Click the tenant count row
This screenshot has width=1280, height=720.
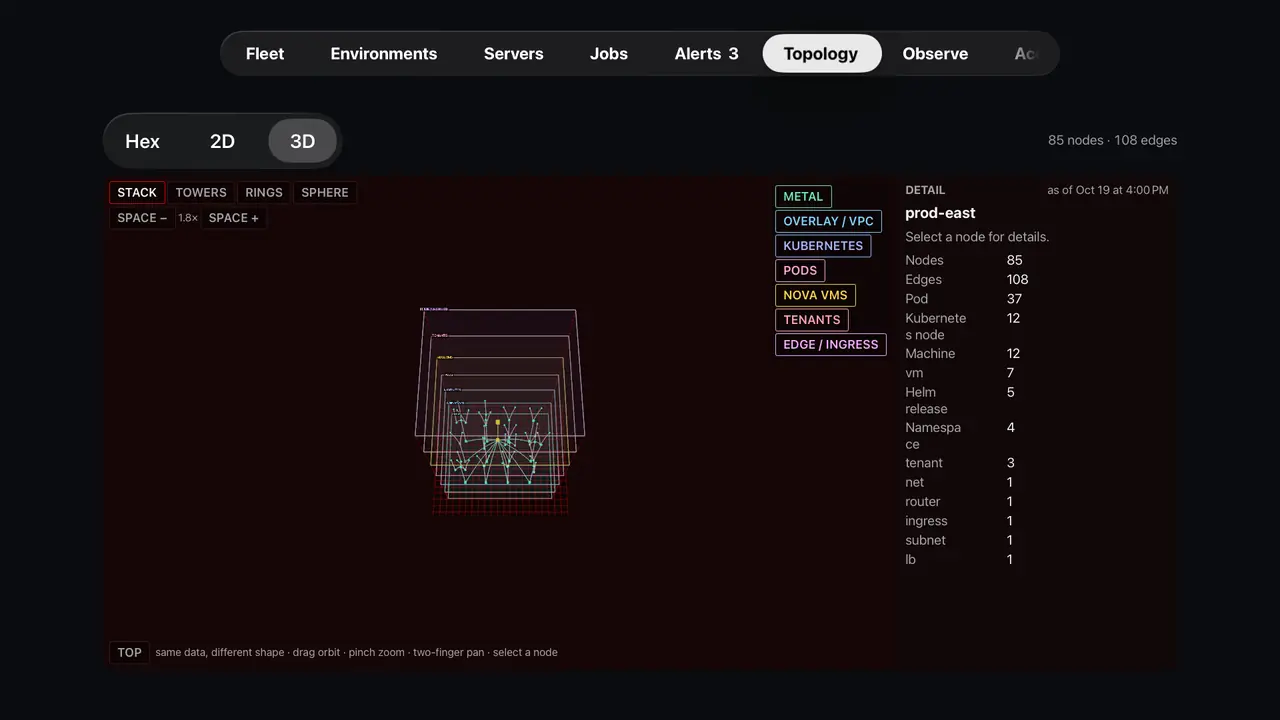coord(1037,463)
